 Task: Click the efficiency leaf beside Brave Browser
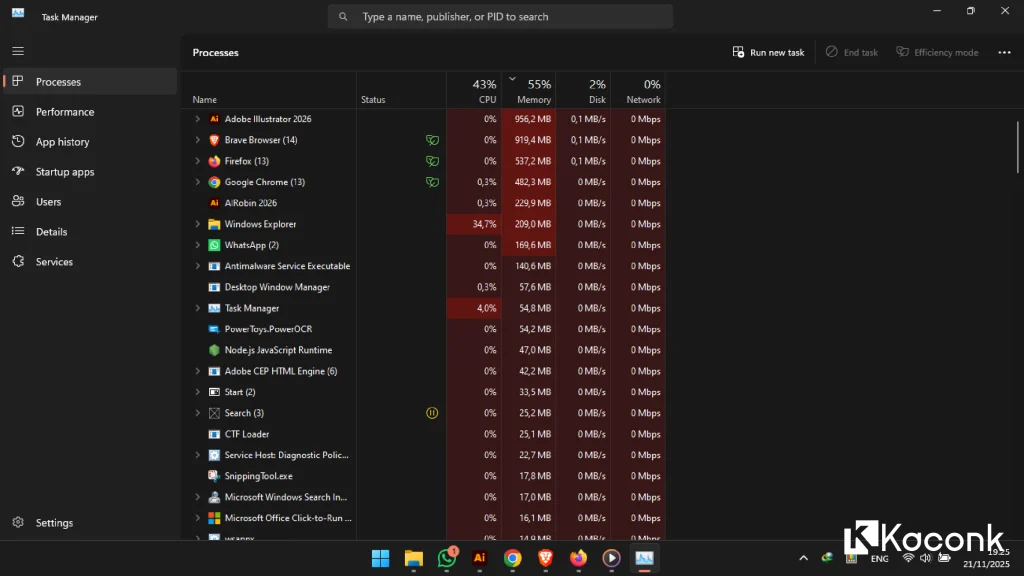(x=432, y=140)
